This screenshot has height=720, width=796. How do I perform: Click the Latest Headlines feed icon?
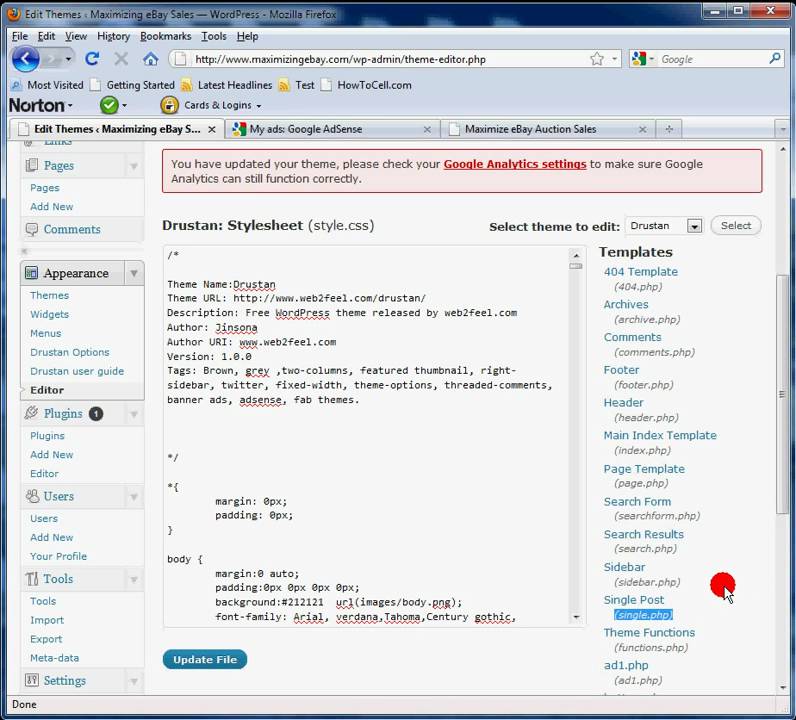click(187, 85)
